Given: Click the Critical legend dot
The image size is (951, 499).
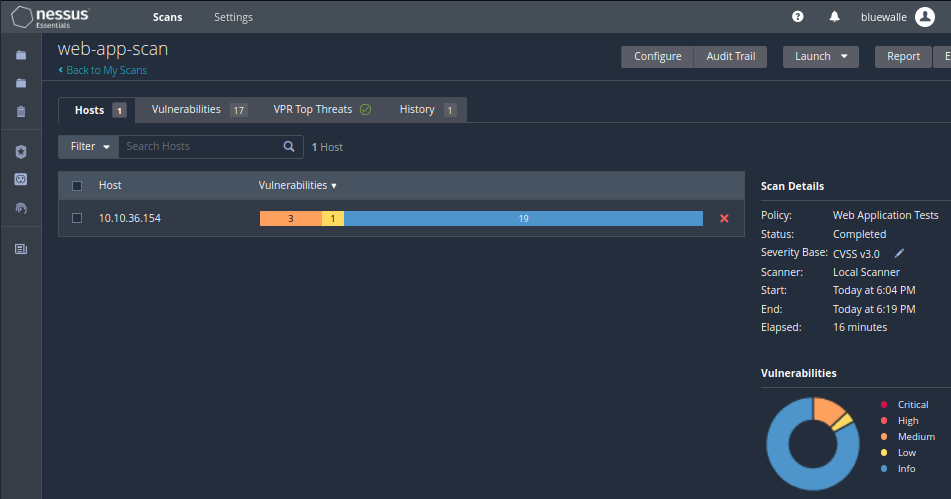Looking at the screenshot, I should (884, 404).
